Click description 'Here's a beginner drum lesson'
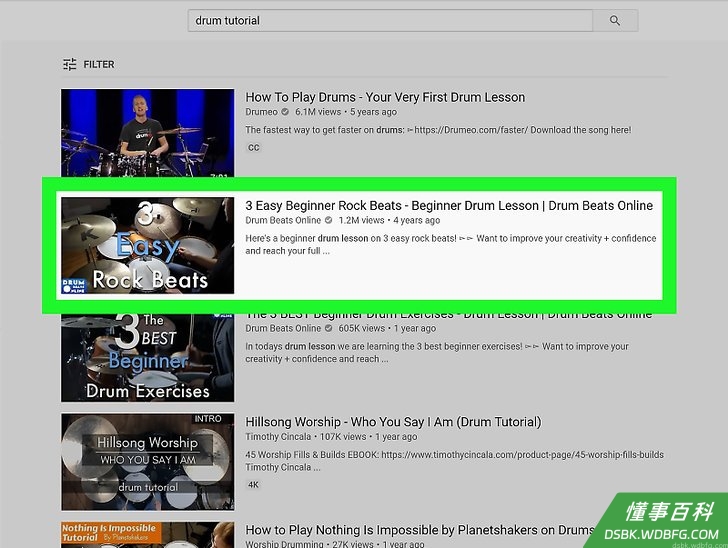 450,244
